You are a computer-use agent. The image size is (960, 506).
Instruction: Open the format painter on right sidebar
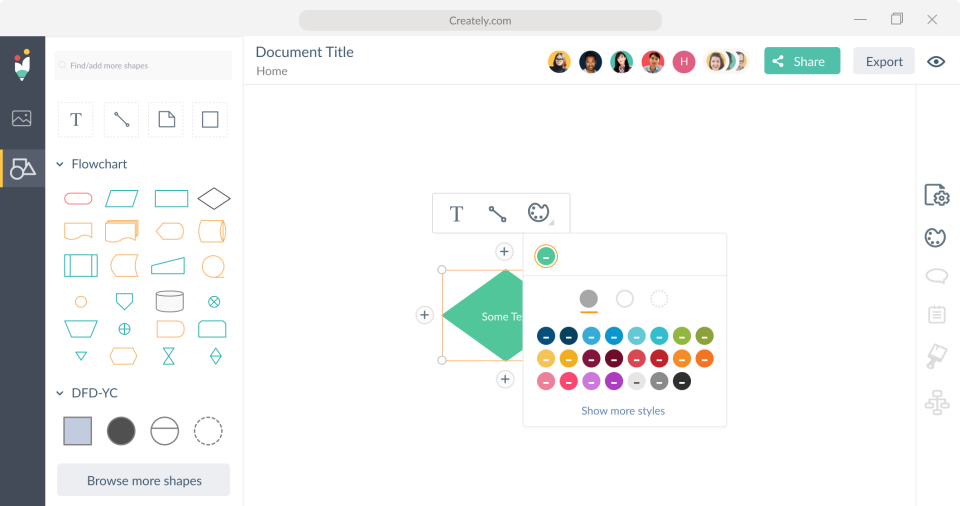[937, 357]
